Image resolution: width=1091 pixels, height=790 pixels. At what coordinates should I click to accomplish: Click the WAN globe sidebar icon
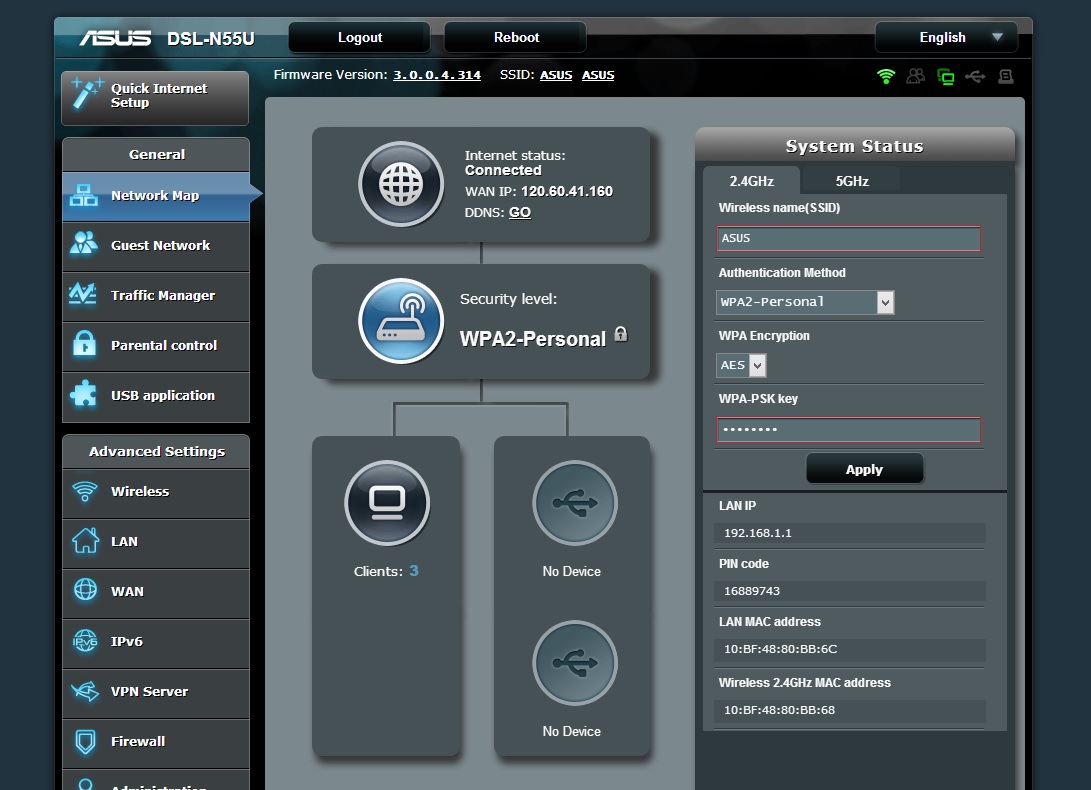[86, 590]
